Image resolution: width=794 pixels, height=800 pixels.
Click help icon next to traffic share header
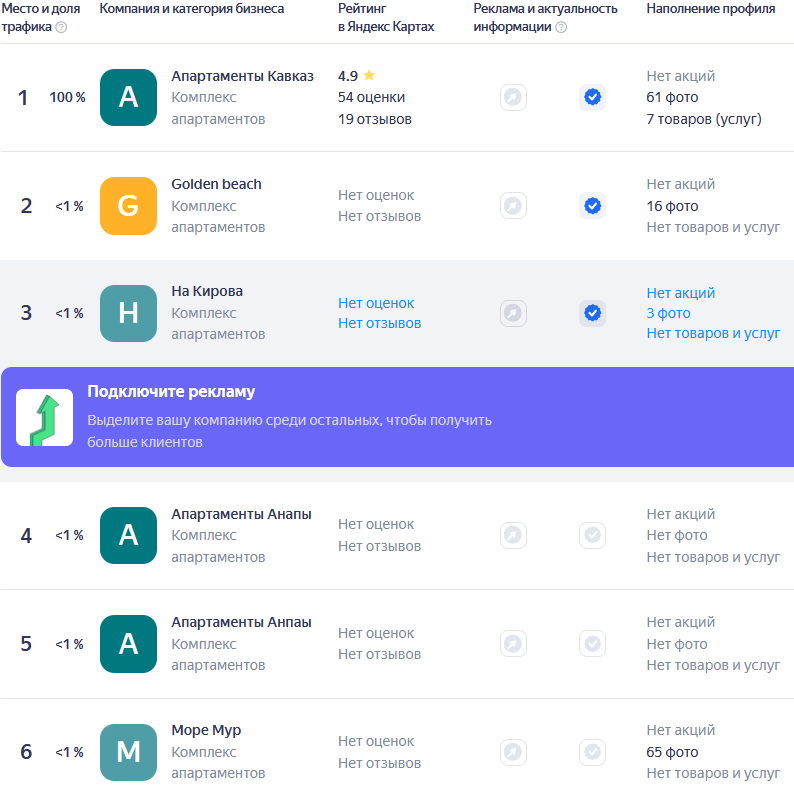pos(61,27)
